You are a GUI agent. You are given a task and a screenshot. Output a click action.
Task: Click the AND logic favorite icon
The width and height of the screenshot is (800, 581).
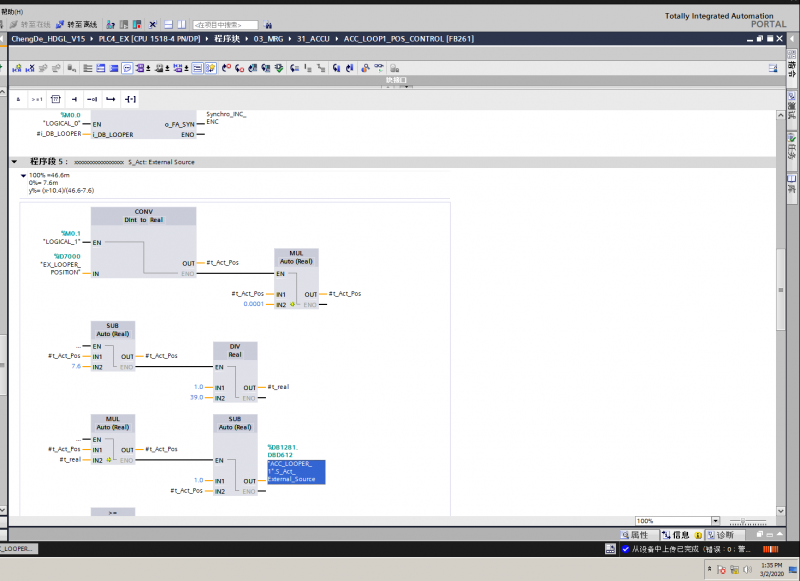click(x=18, y=99)
